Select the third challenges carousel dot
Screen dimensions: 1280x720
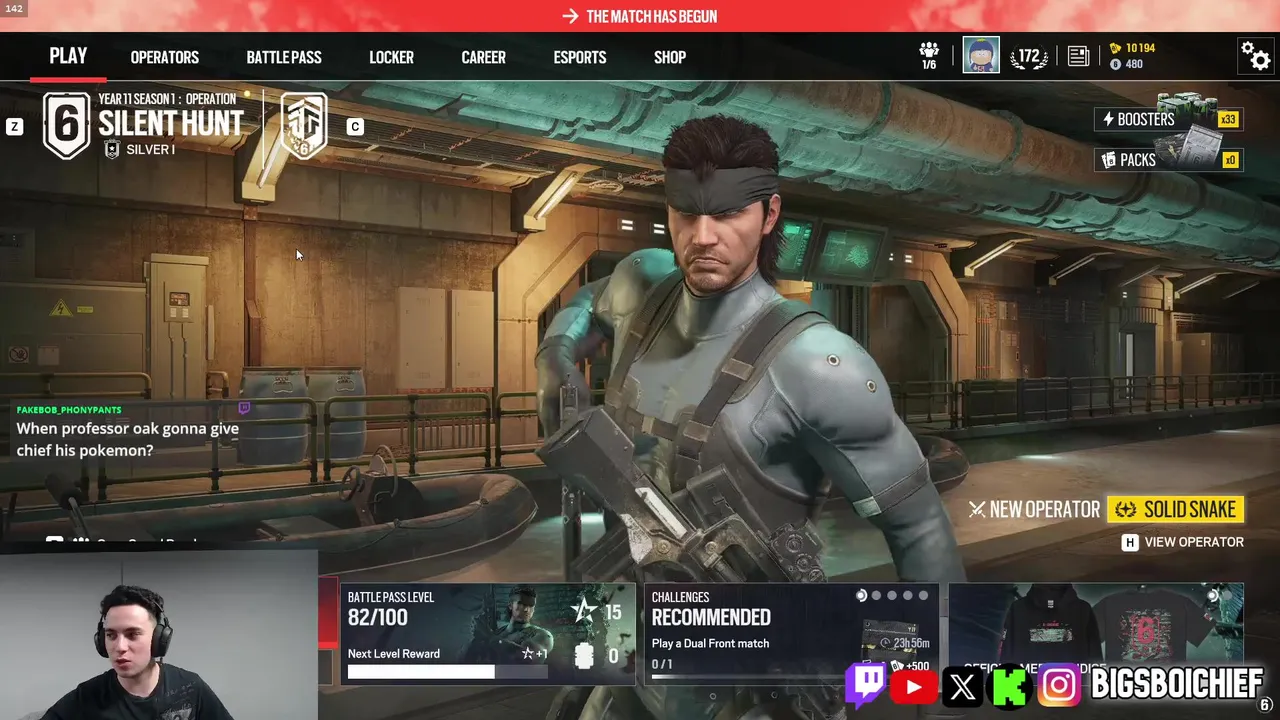(892, 596)
